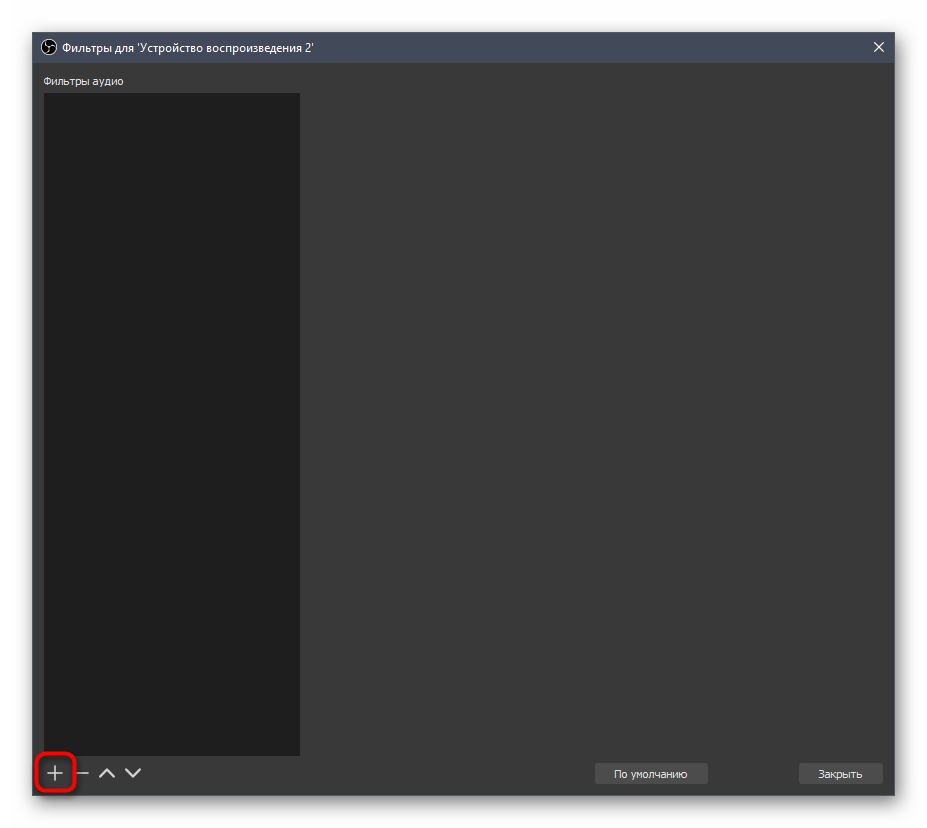Click the title 'Фильтры для Устройство воспроизведения 2'
Screen dimensions: 927x828
[x=188, y=47]
